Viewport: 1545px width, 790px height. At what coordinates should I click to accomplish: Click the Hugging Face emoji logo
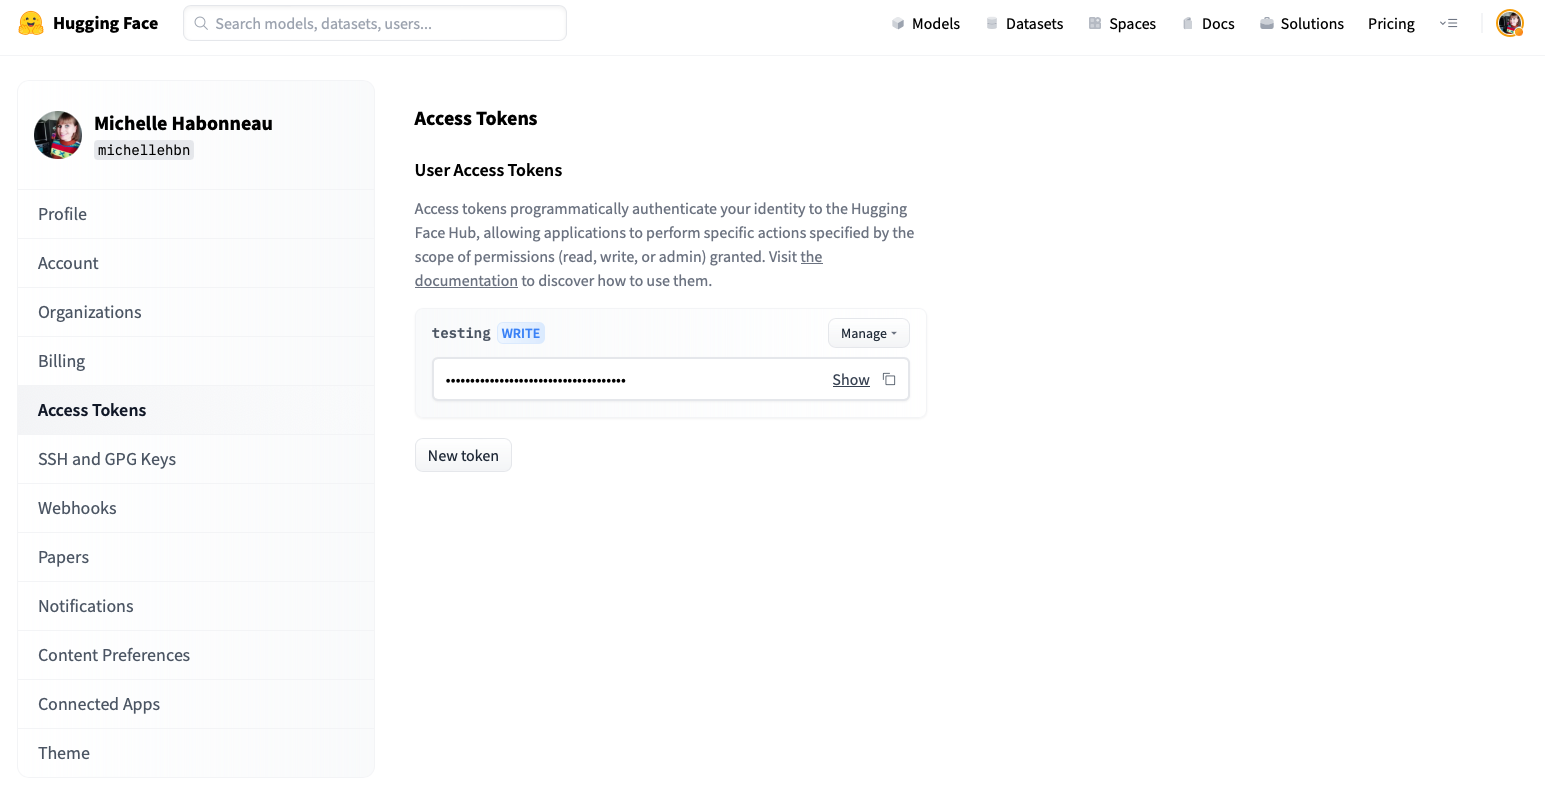point(30,22)
